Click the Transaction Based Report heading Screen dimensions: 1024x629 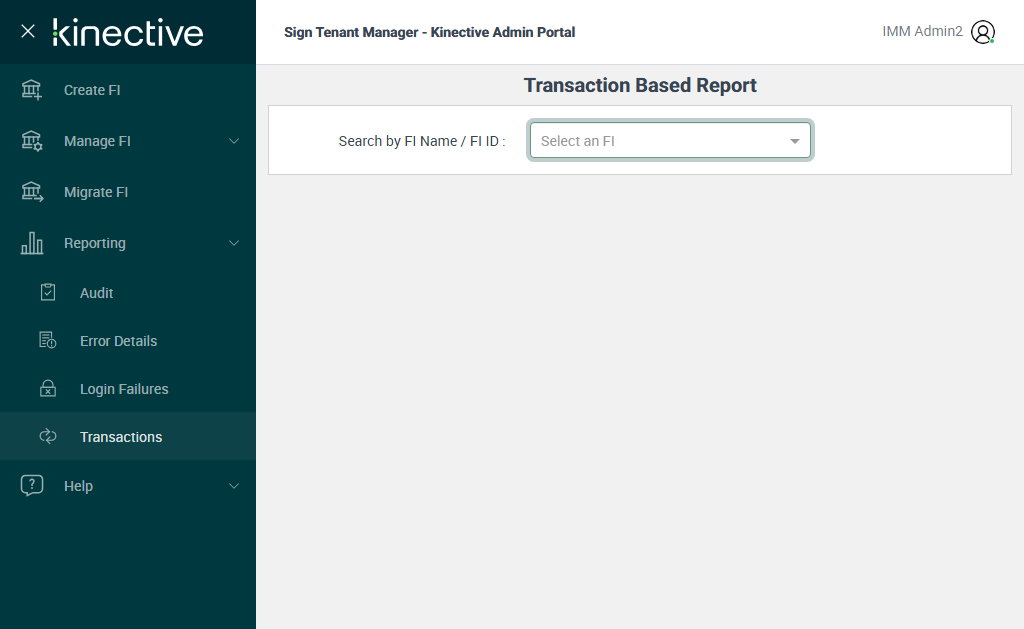640,86
